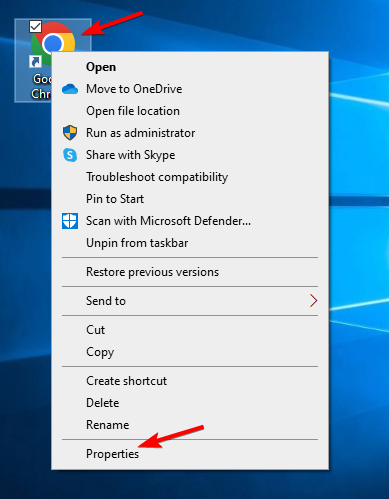Choose Open file location
Image resolution: width=389 pixels, height=499 pixels.
[x=190, y=111]
